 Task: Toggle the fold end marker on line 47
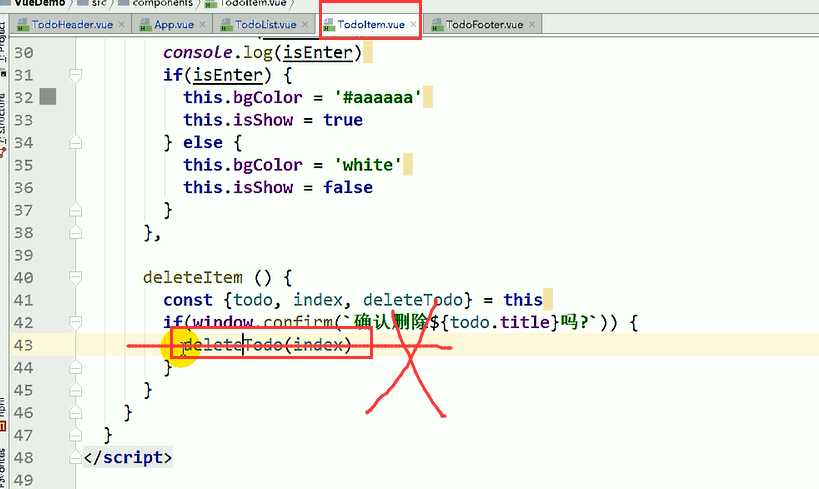75,435
